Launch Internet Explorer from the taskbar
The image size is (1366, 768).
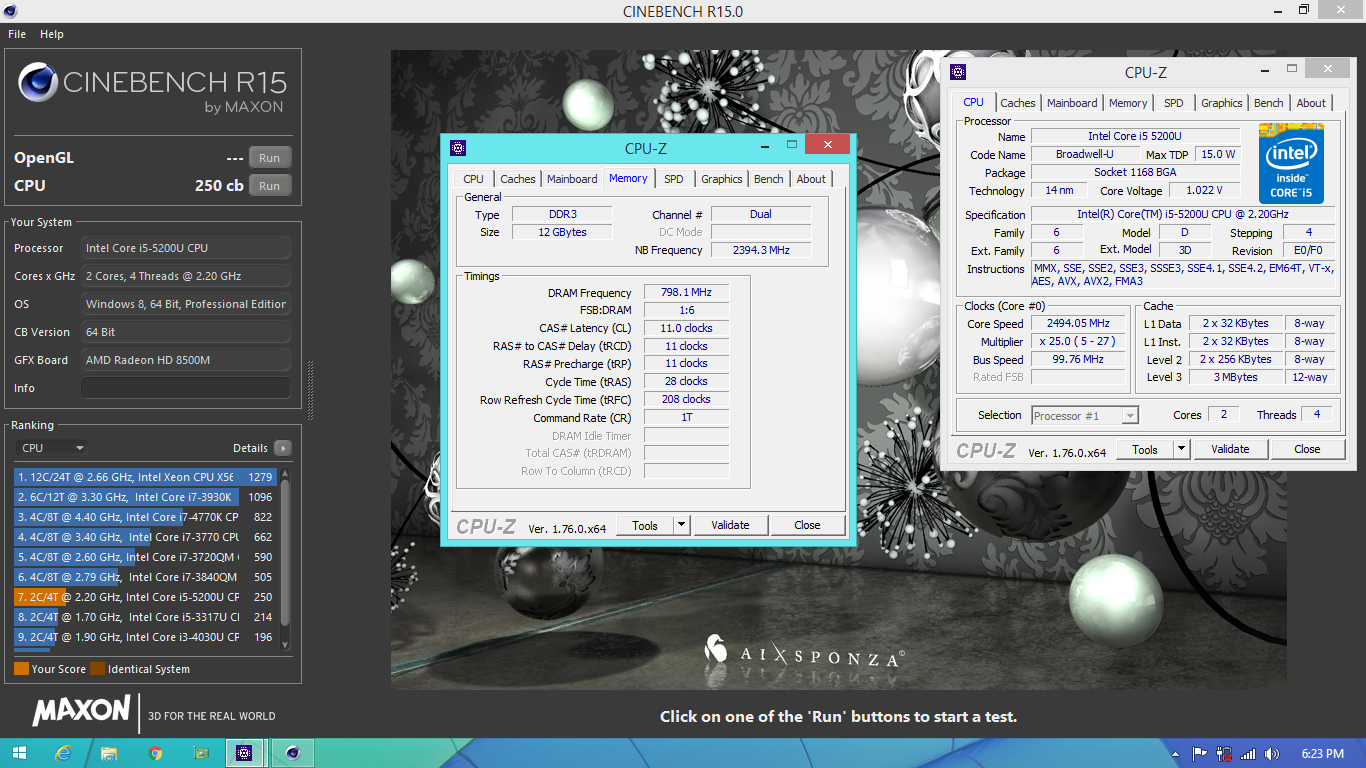(x=64, y=753)
